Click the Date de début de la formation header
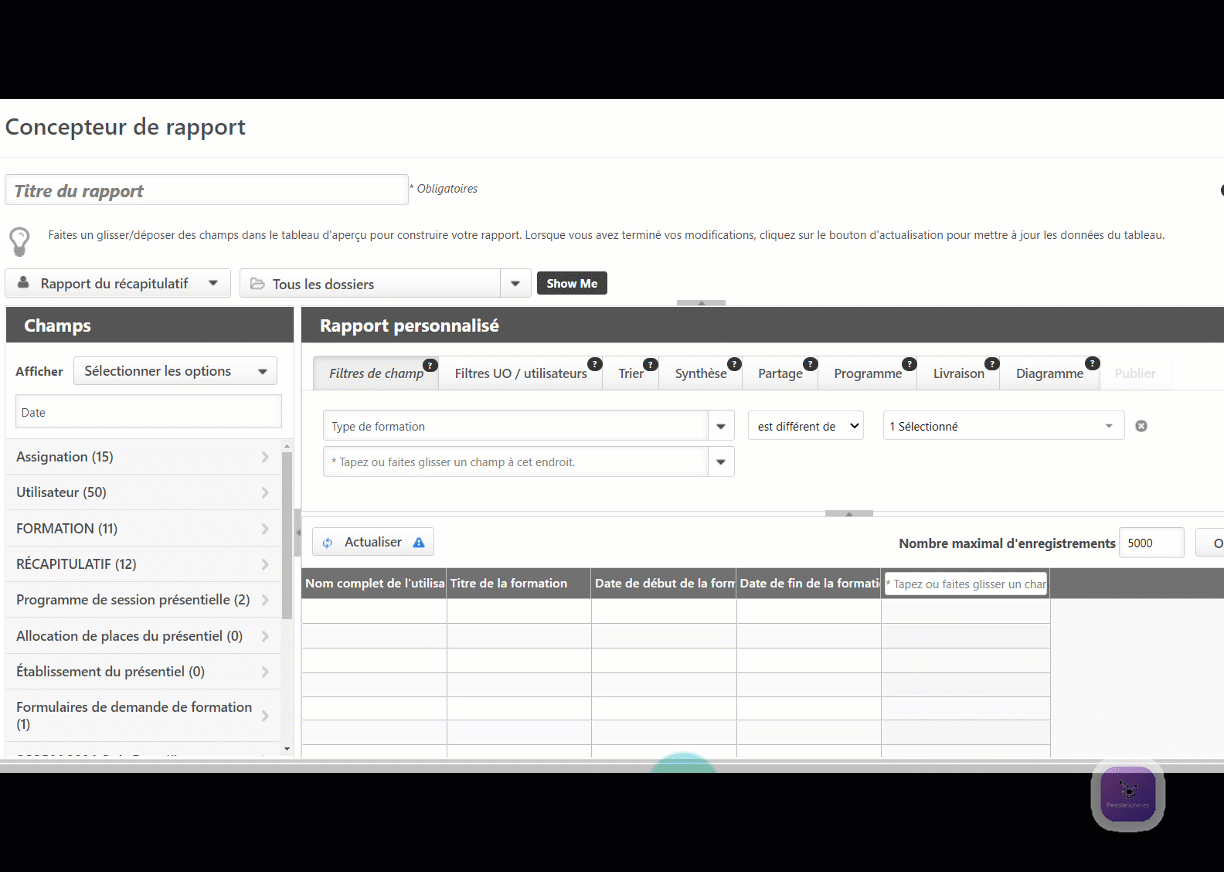Image resolution: width=1224 pixels, height=872 pixels. point(664,583)
